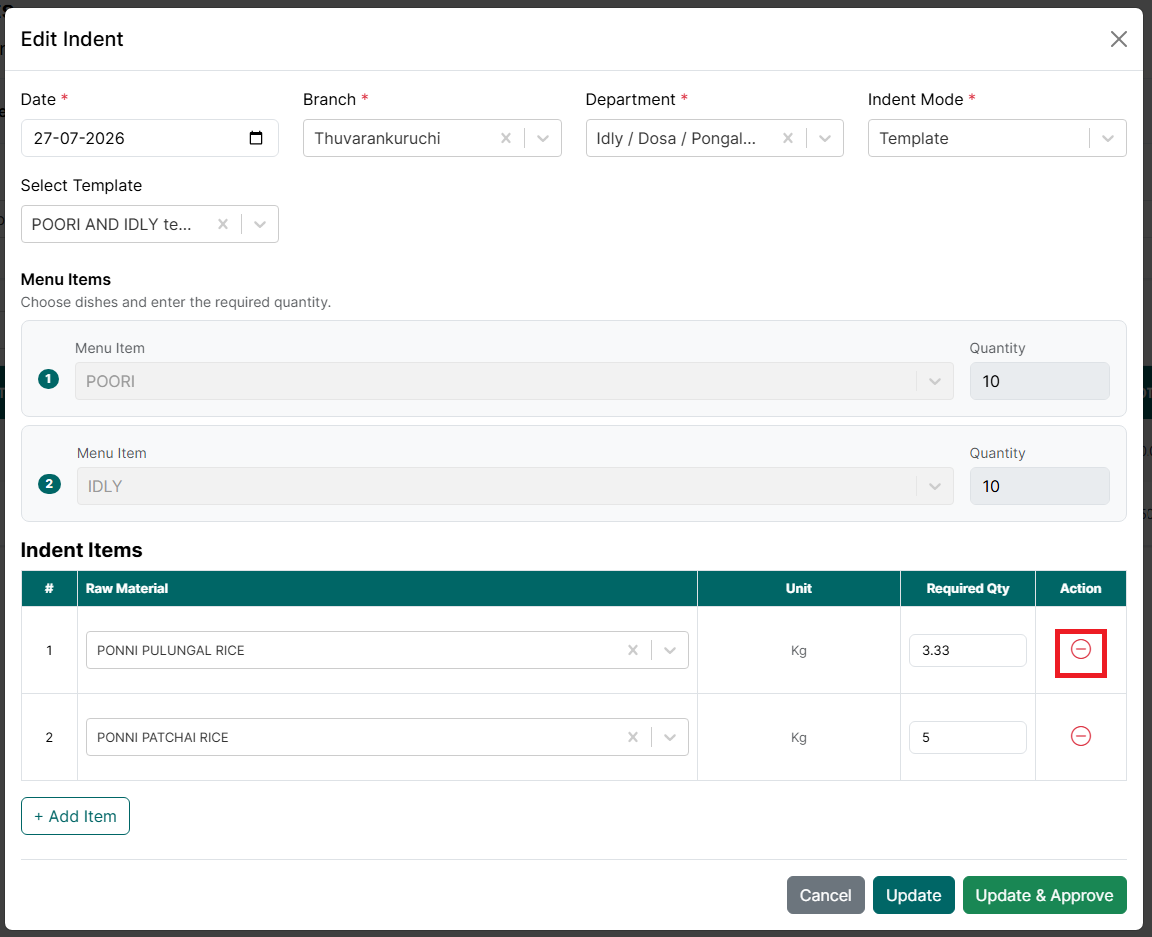
Task: Clear the Thuvarankuruchi branch selection
Action: point(505,138)
